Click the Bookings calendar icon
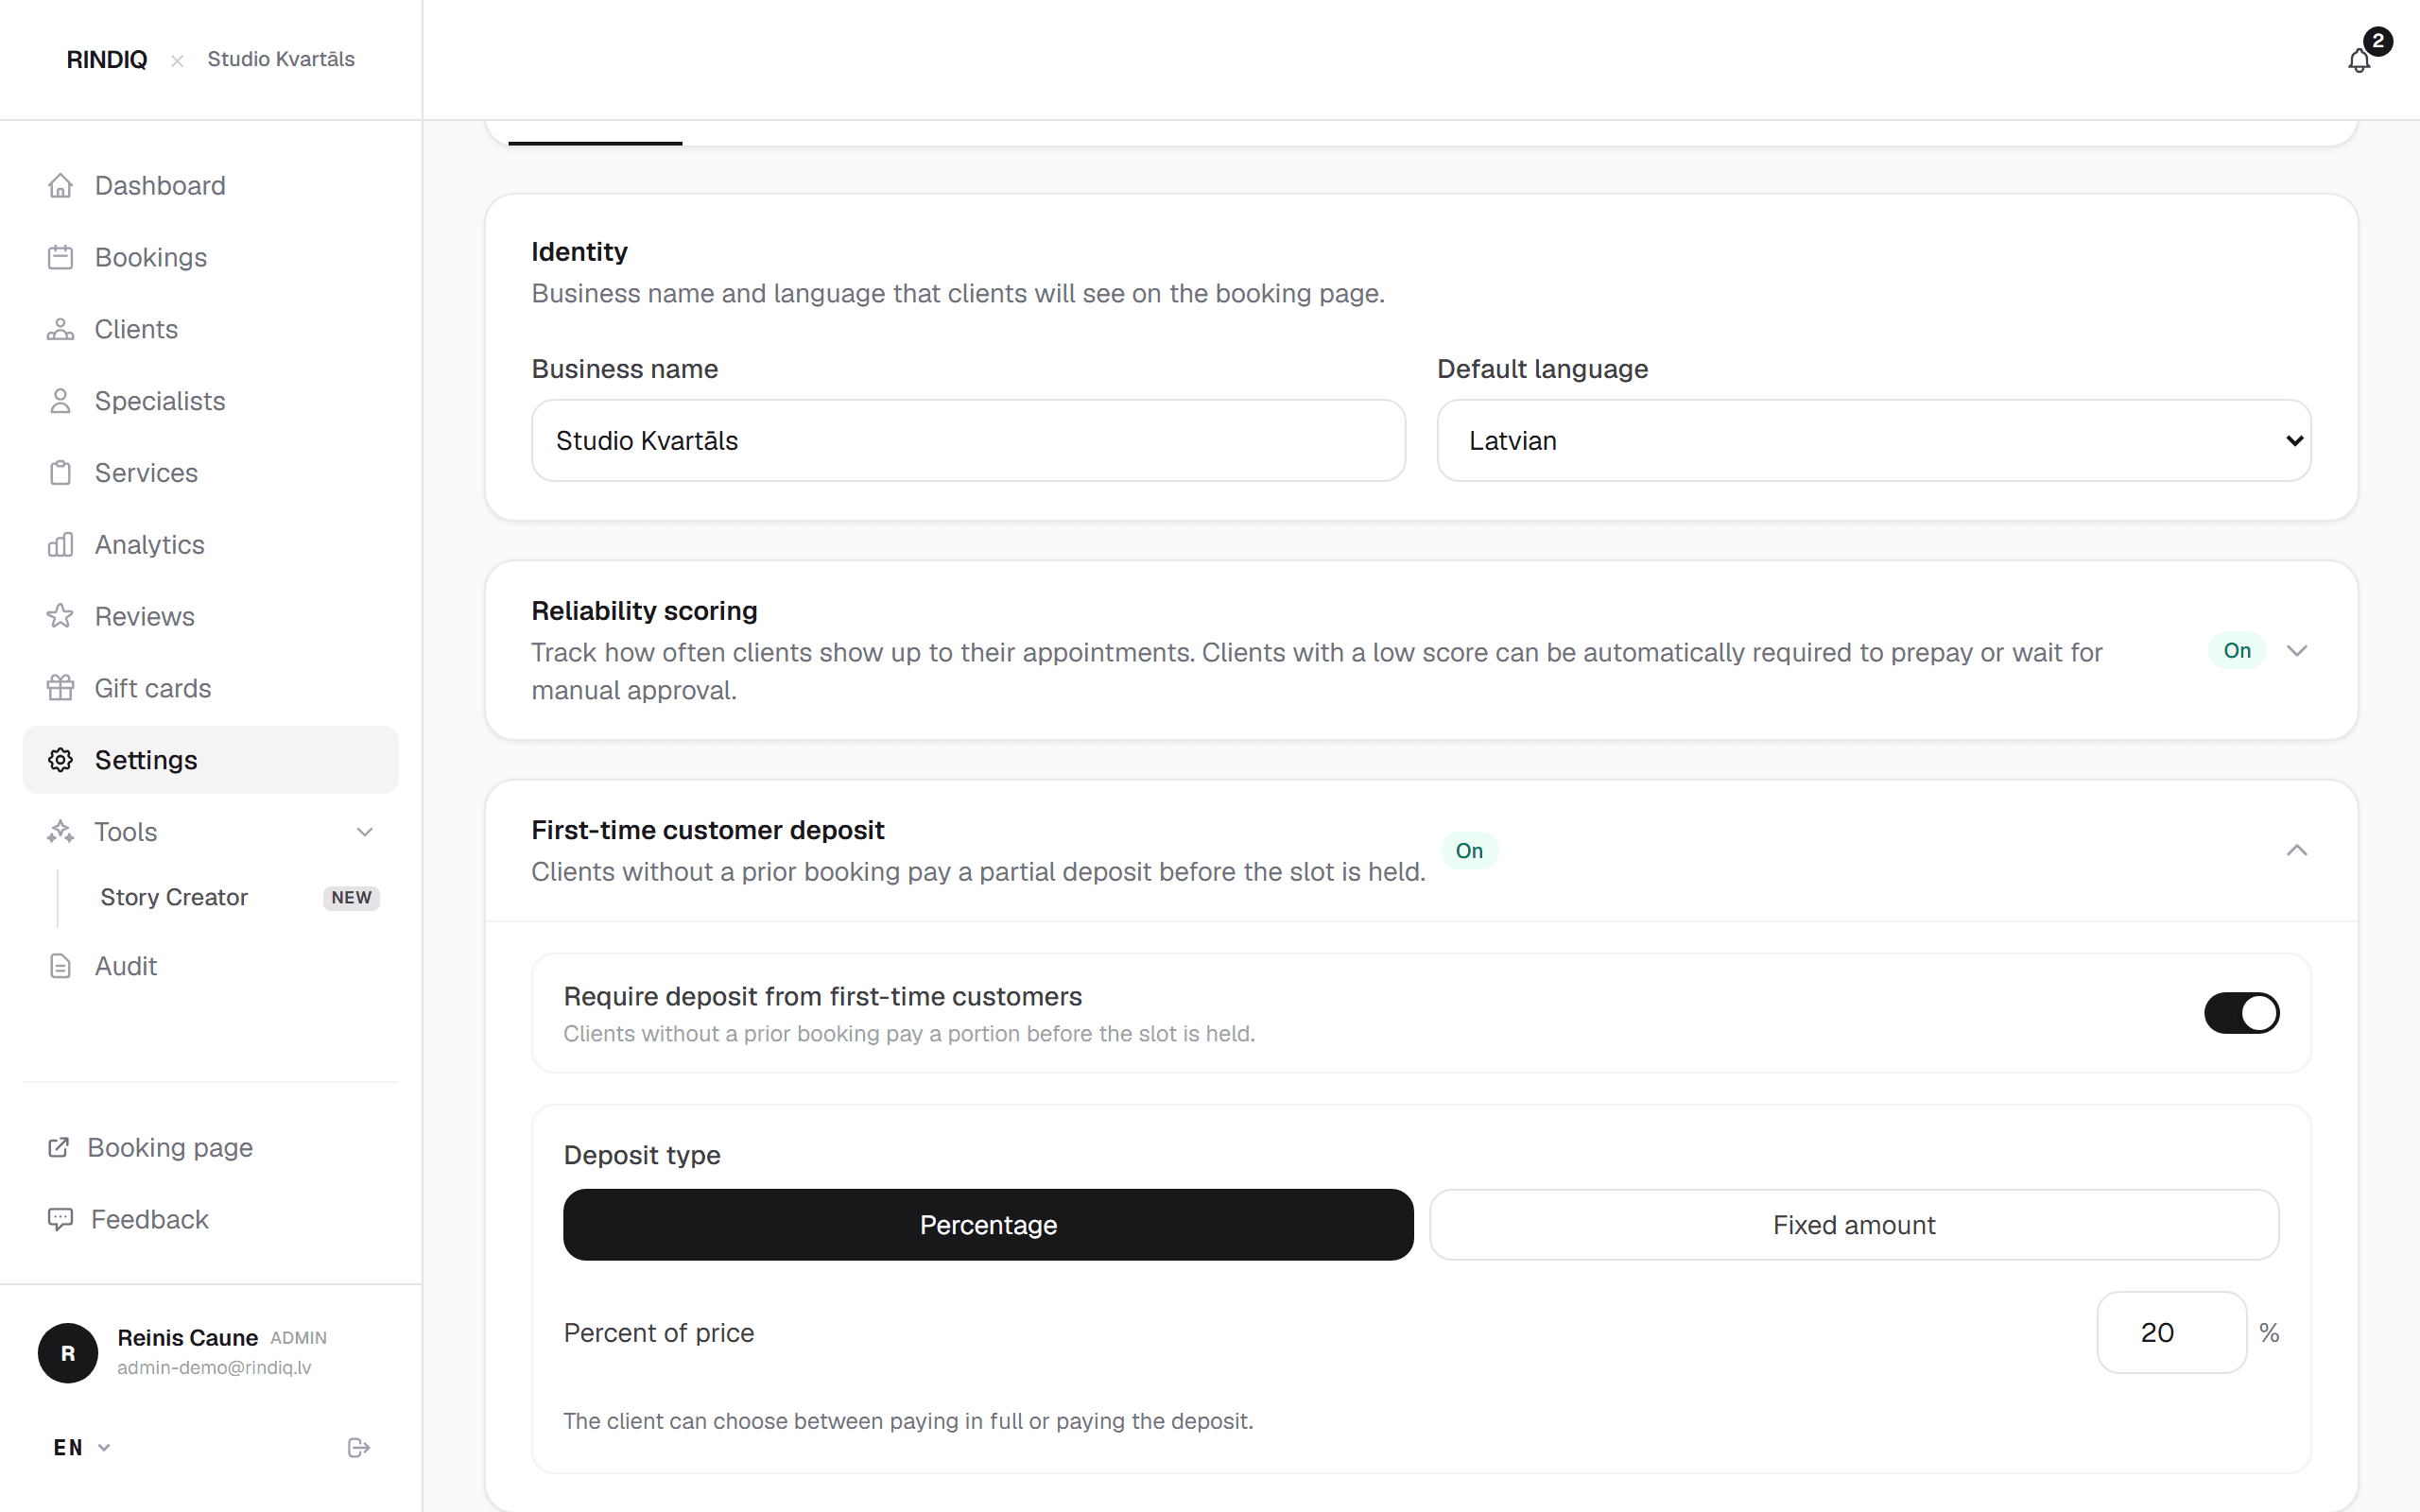This screenshot has height=1512, width=2420. pyautogui.click(x=60, y=257)
